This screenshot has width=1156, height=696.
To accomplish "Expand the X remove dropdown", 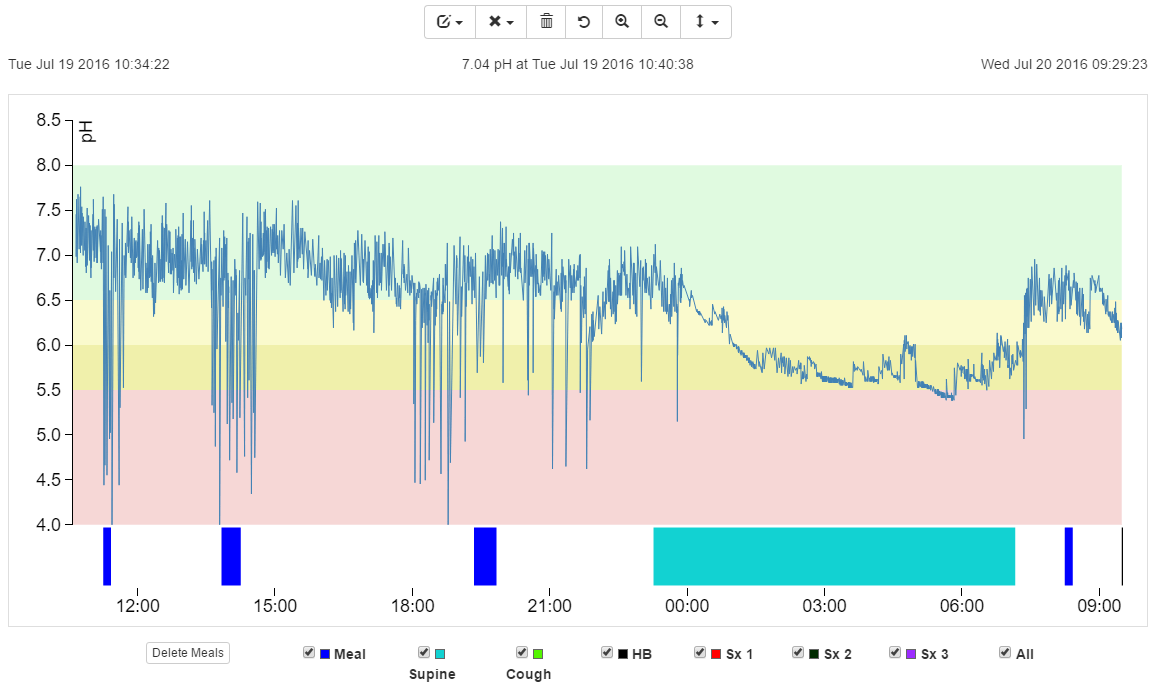I will coord(501,22).
